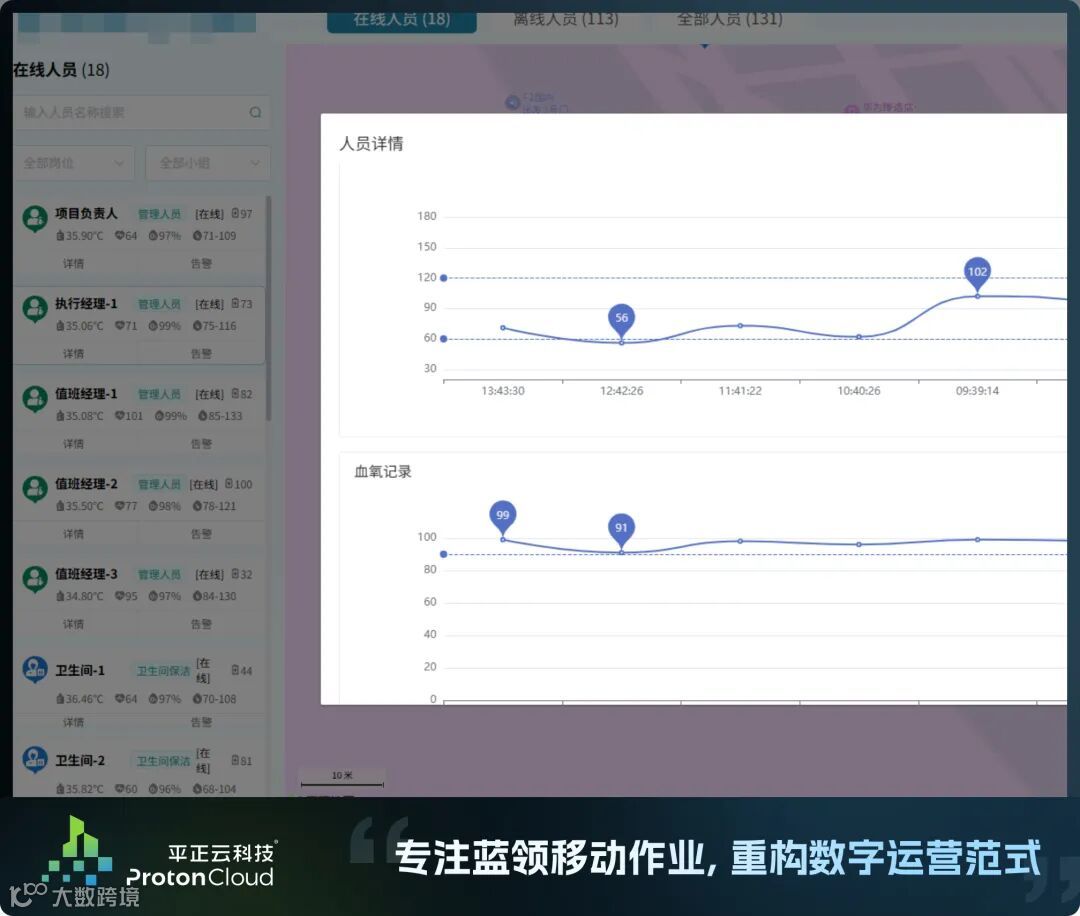Screen dimensions: 1080x916
Task: Click the blood oxygen marker labeled 99
Action: [x=503, y=516]
